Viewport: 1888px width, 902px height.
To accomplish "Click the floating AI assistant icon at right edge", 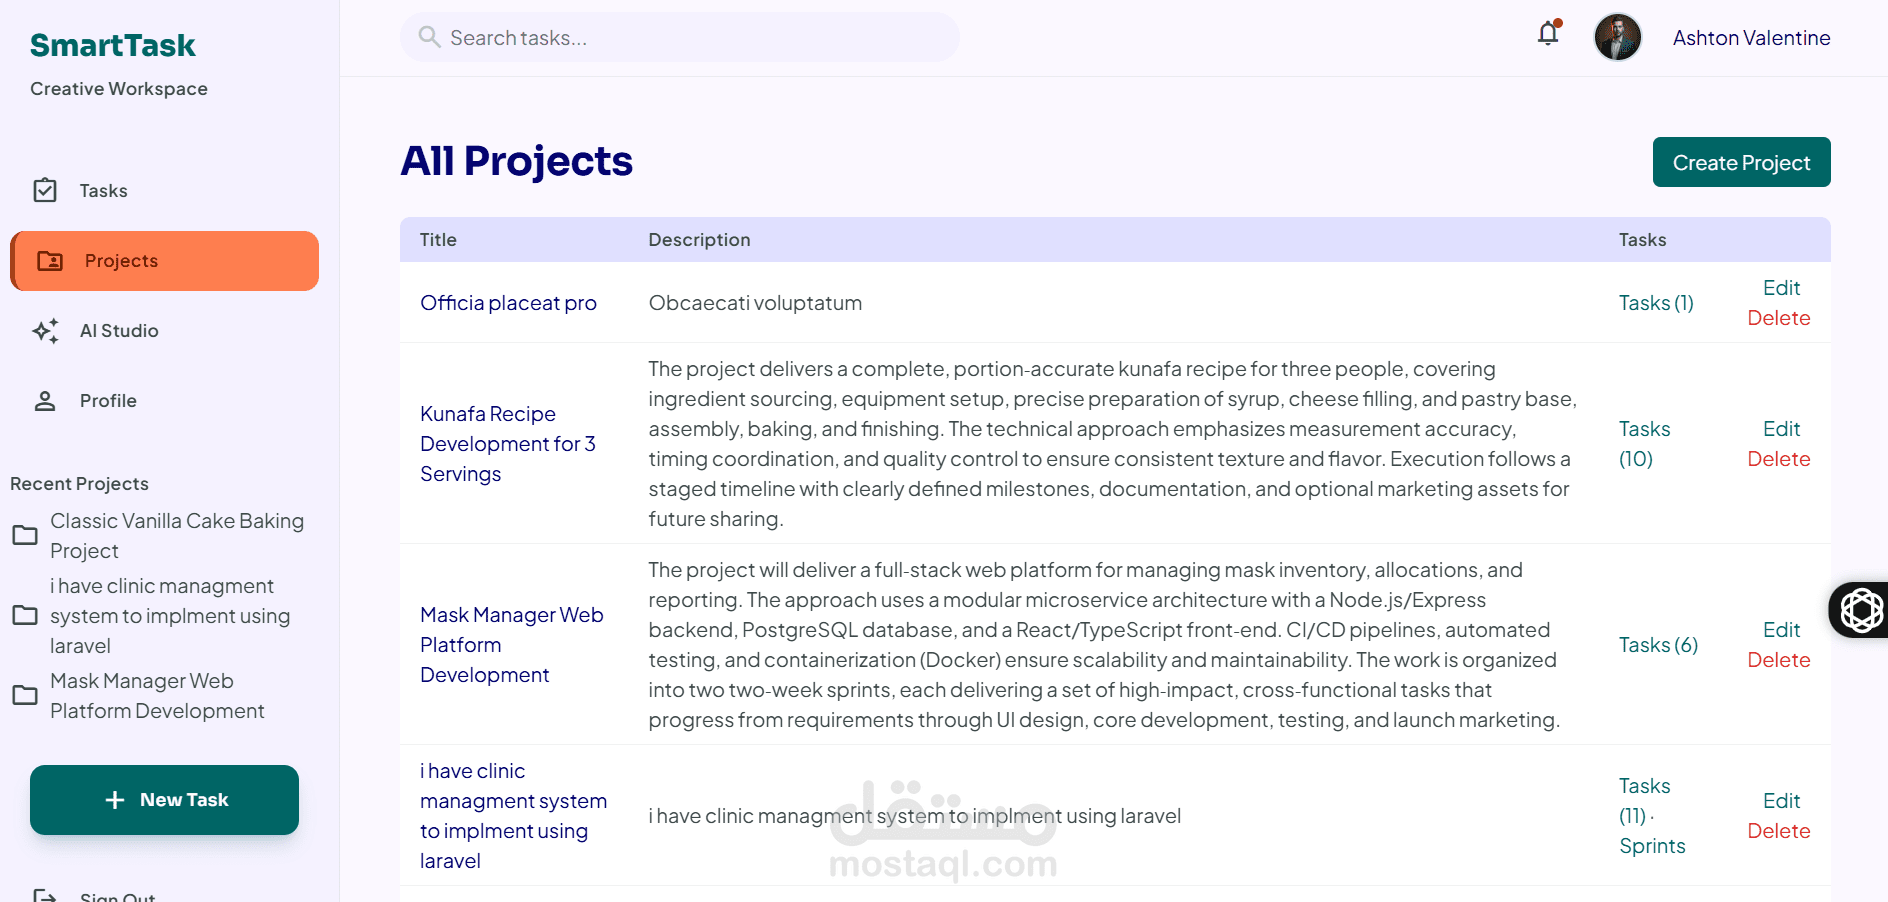I will point(1861,610).
